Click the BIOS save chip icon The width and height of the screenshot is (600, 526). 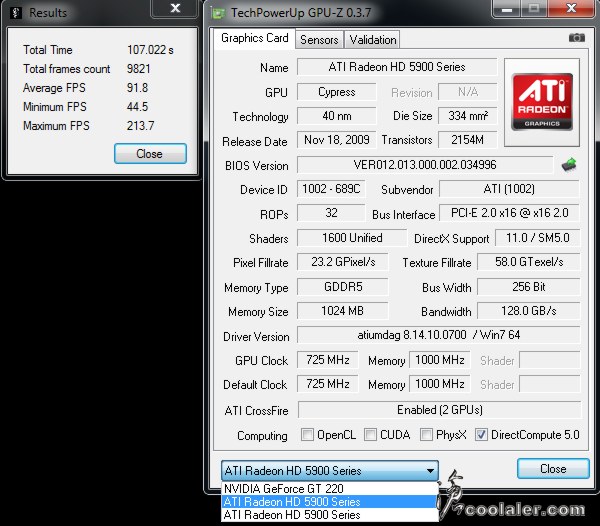(x=569, y=165)
